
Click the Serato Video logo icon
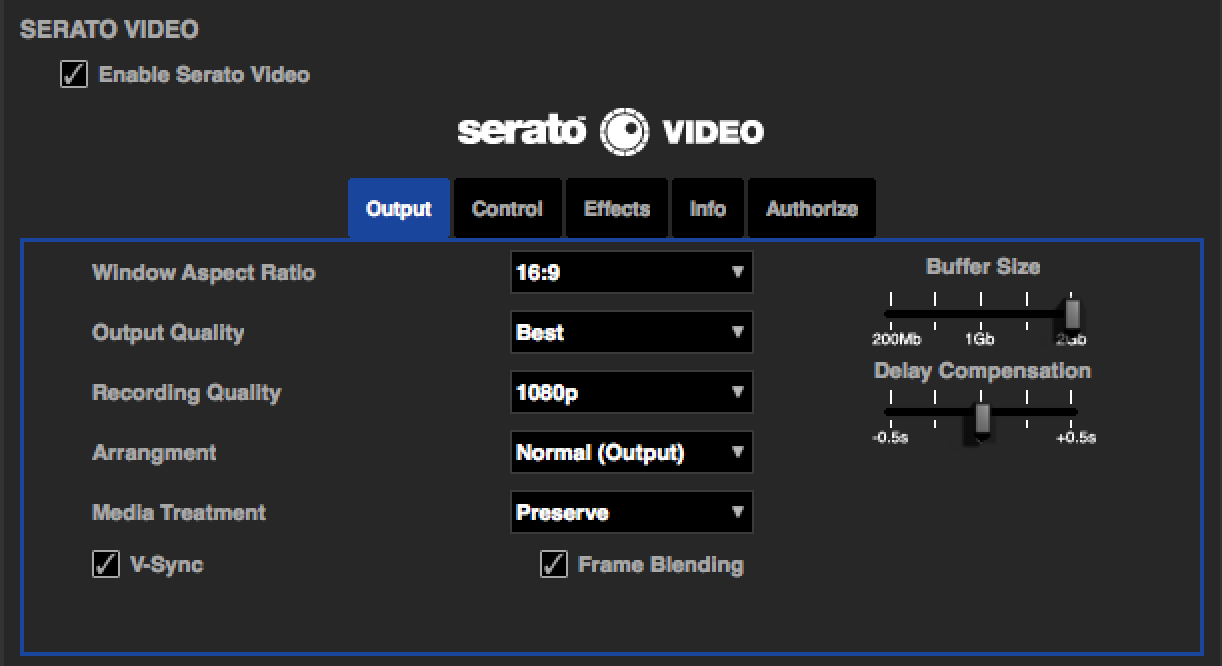(x=623, y=132)
